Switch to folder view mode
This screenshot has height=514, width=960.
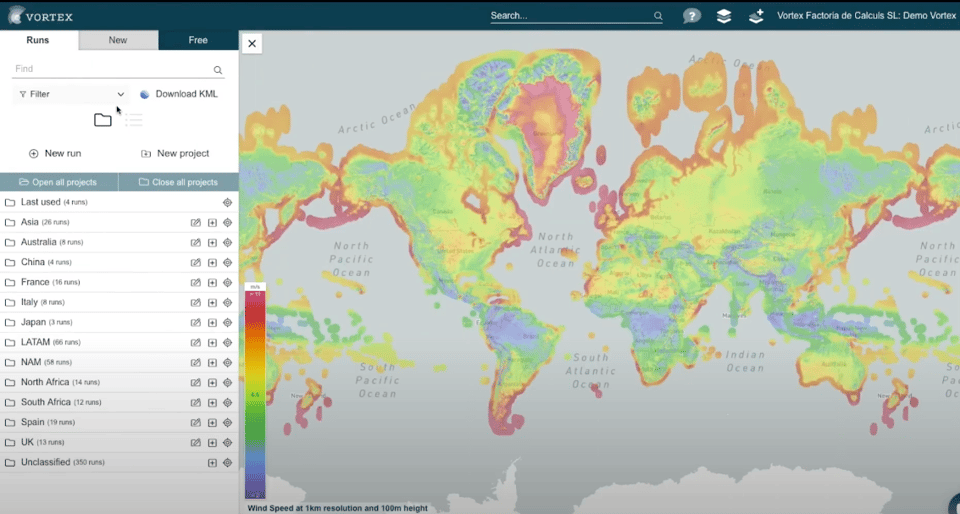coord(102,120)
